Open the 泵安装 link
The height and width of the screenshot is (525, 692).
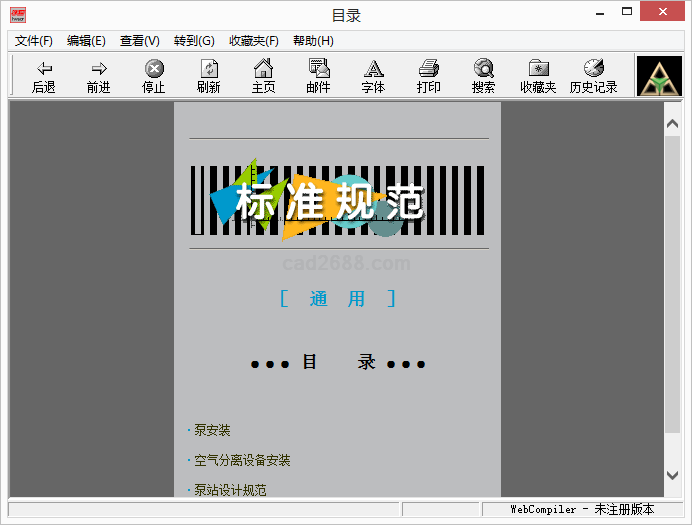(212, 431)
